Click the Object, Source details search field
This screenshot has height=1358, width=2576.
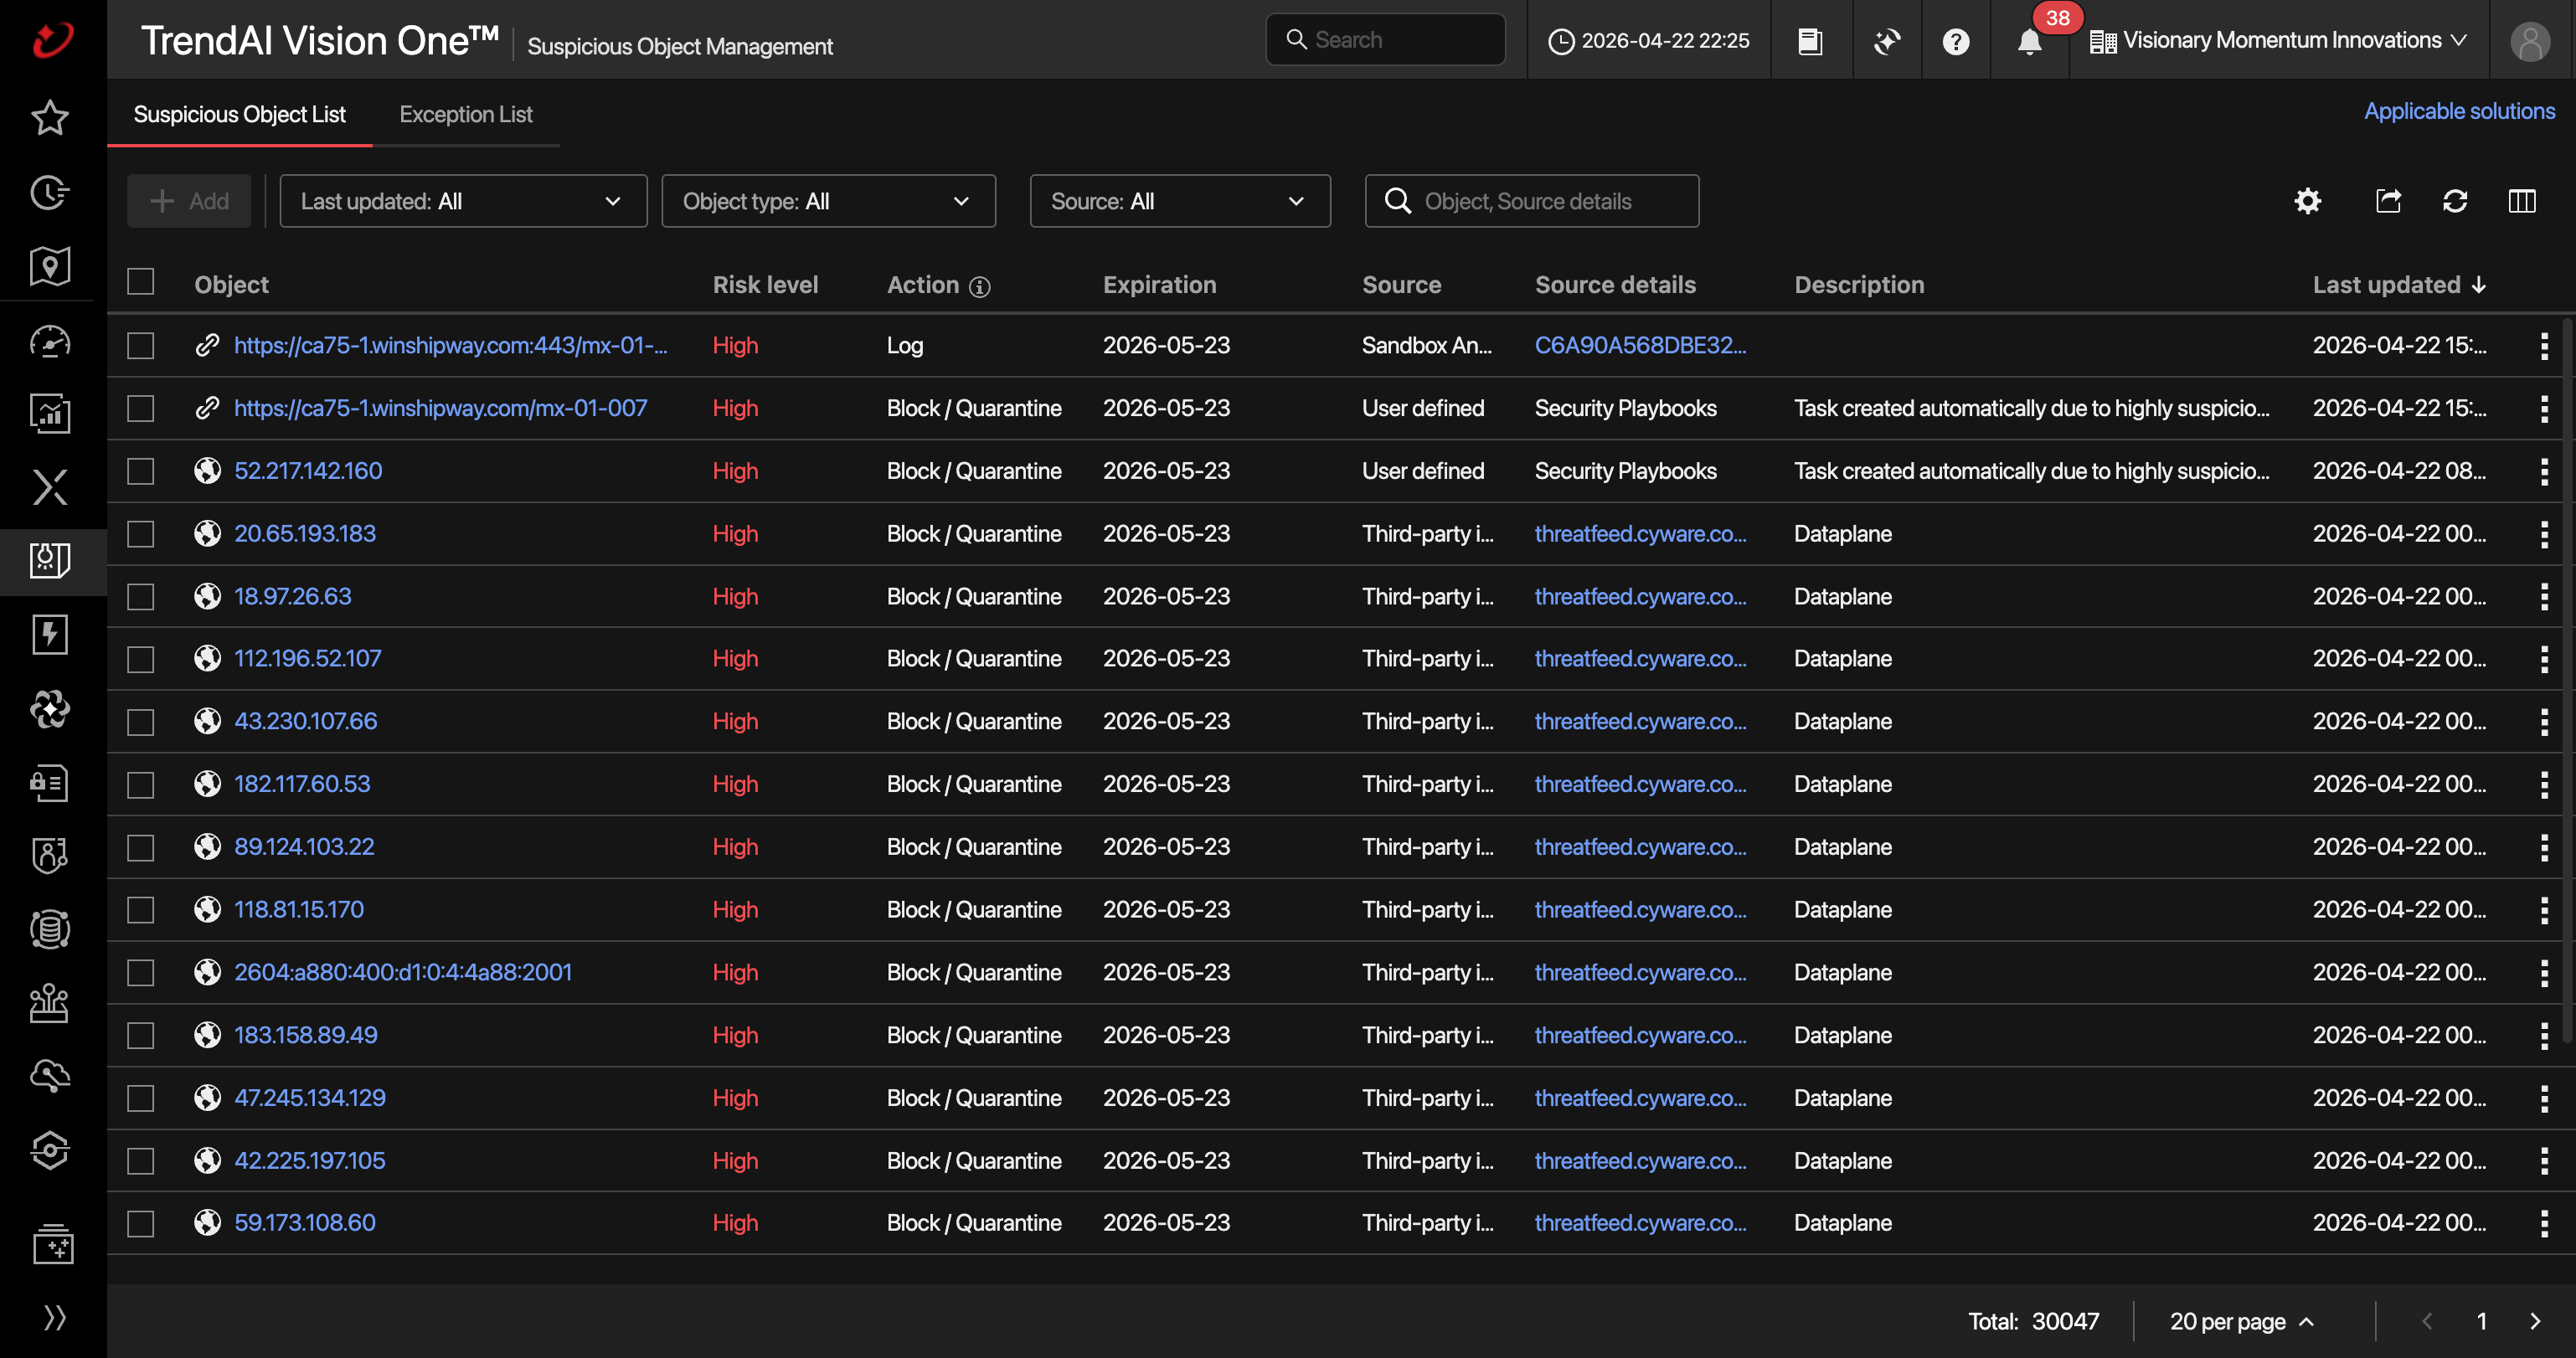1531,201
